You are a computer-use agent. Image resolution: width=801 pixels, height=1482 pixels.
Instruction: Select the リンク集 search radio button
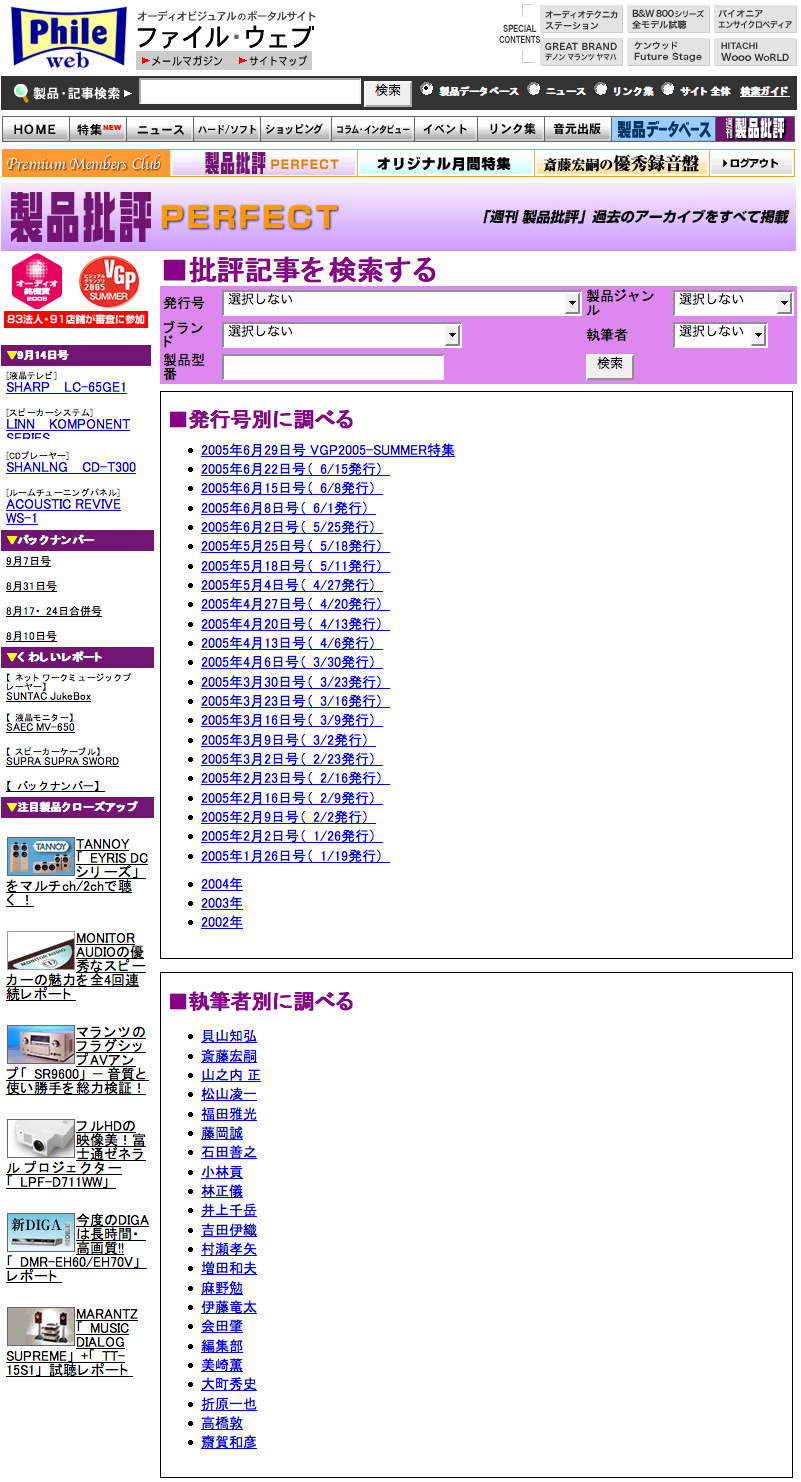pos(601,89)
